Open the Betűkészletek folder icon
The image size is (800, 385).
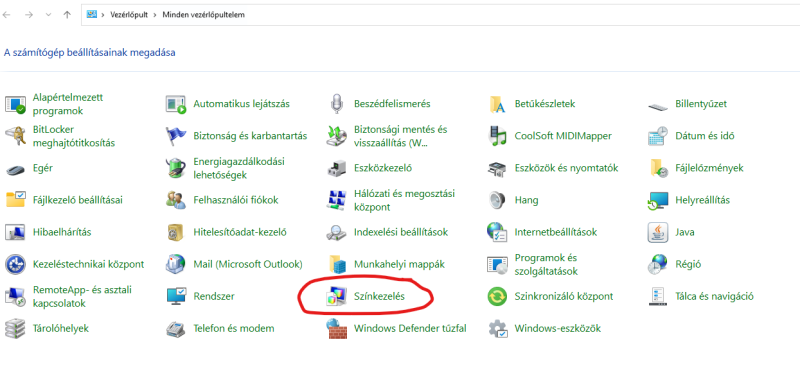click(497, 104)
